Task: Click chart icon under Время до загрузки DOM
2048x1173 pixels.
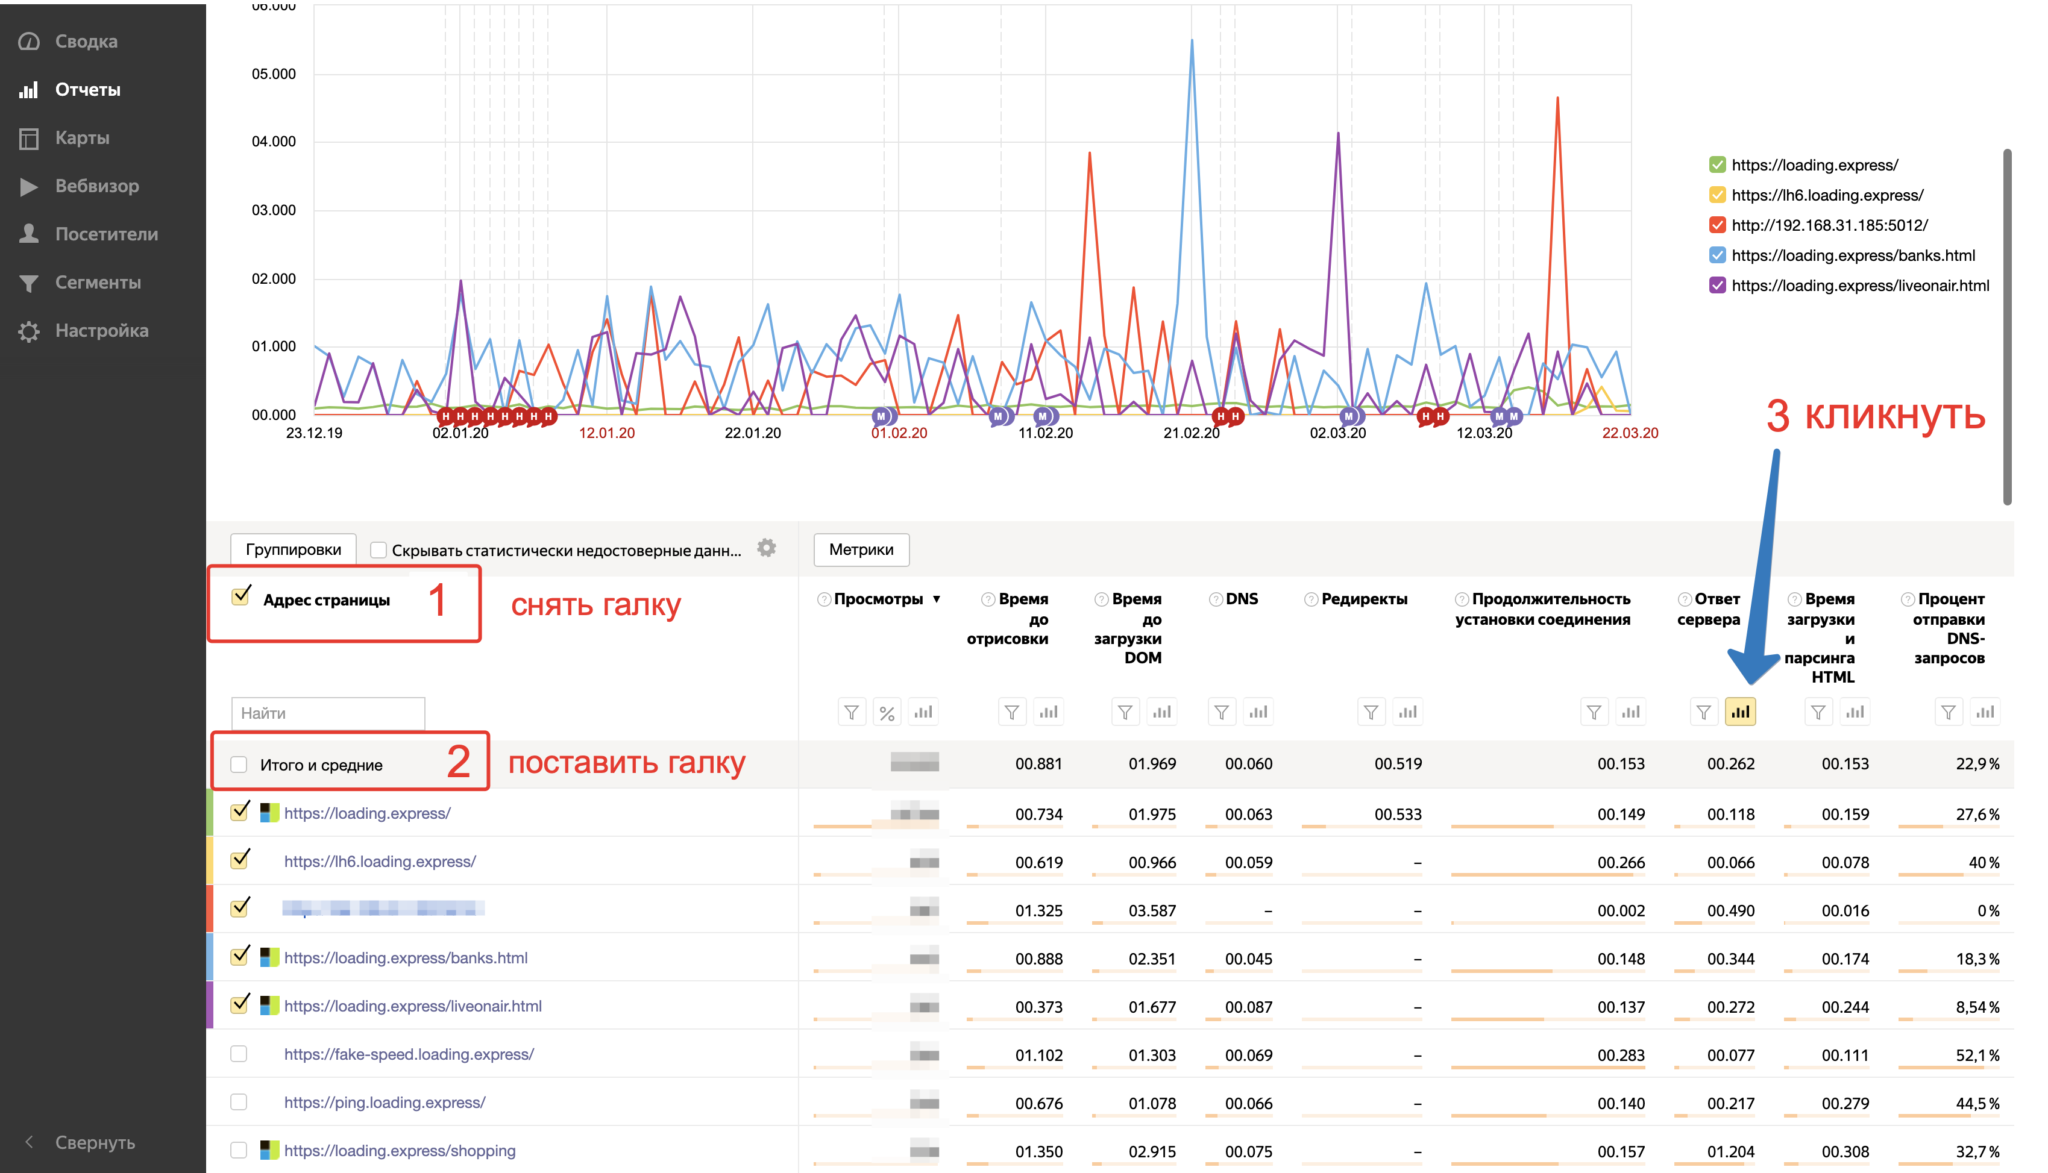Action: pos(1161,712)
